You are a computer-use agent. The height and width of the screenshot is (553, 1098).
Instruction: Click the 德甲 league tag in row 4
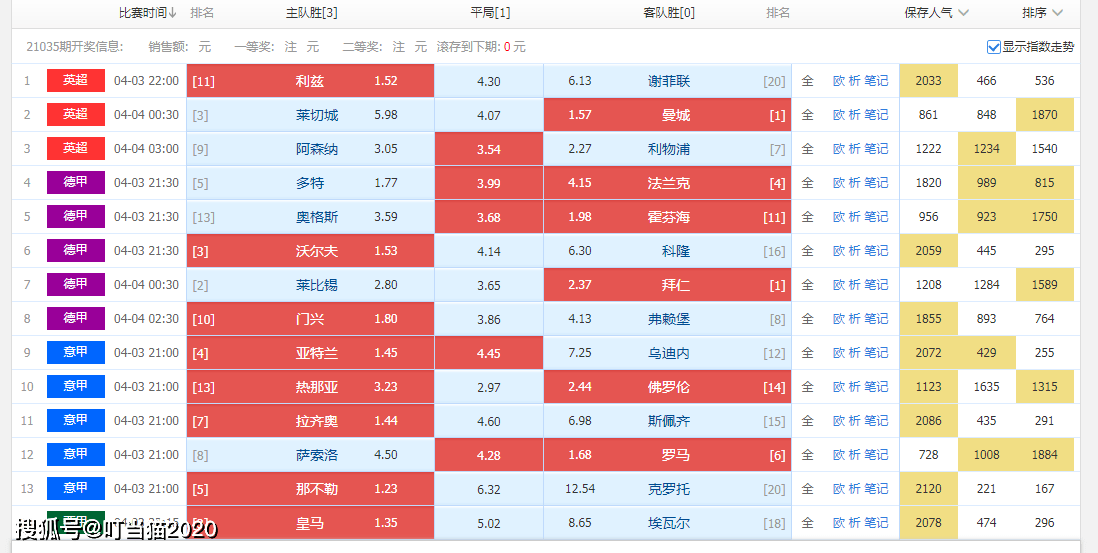76,183
